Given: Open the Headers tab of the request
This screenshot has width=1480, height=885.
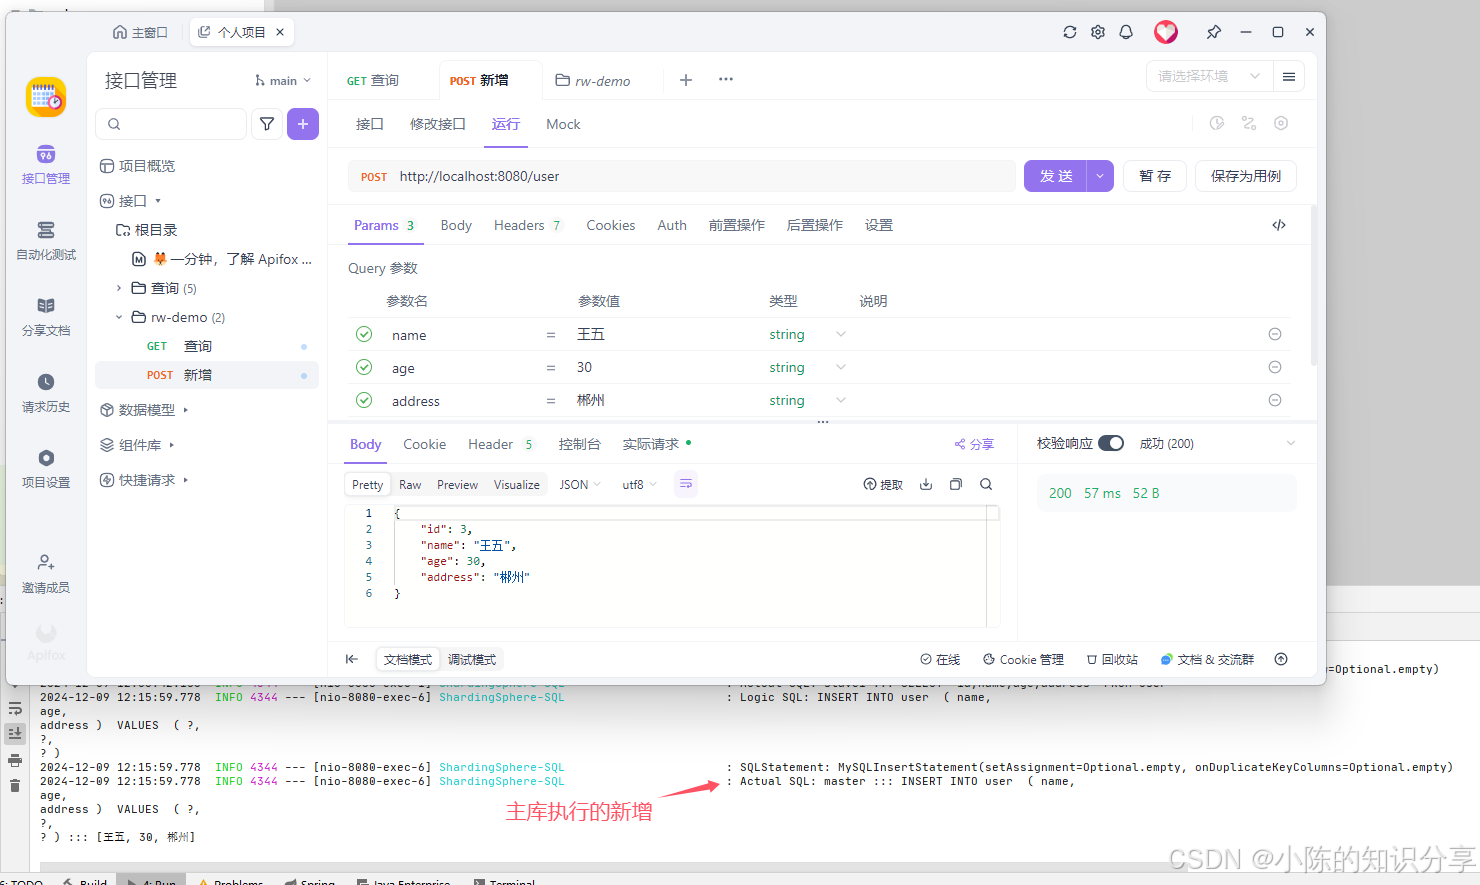Looking at the screenshot, I should pyautogui.click(x=519, y=225).
